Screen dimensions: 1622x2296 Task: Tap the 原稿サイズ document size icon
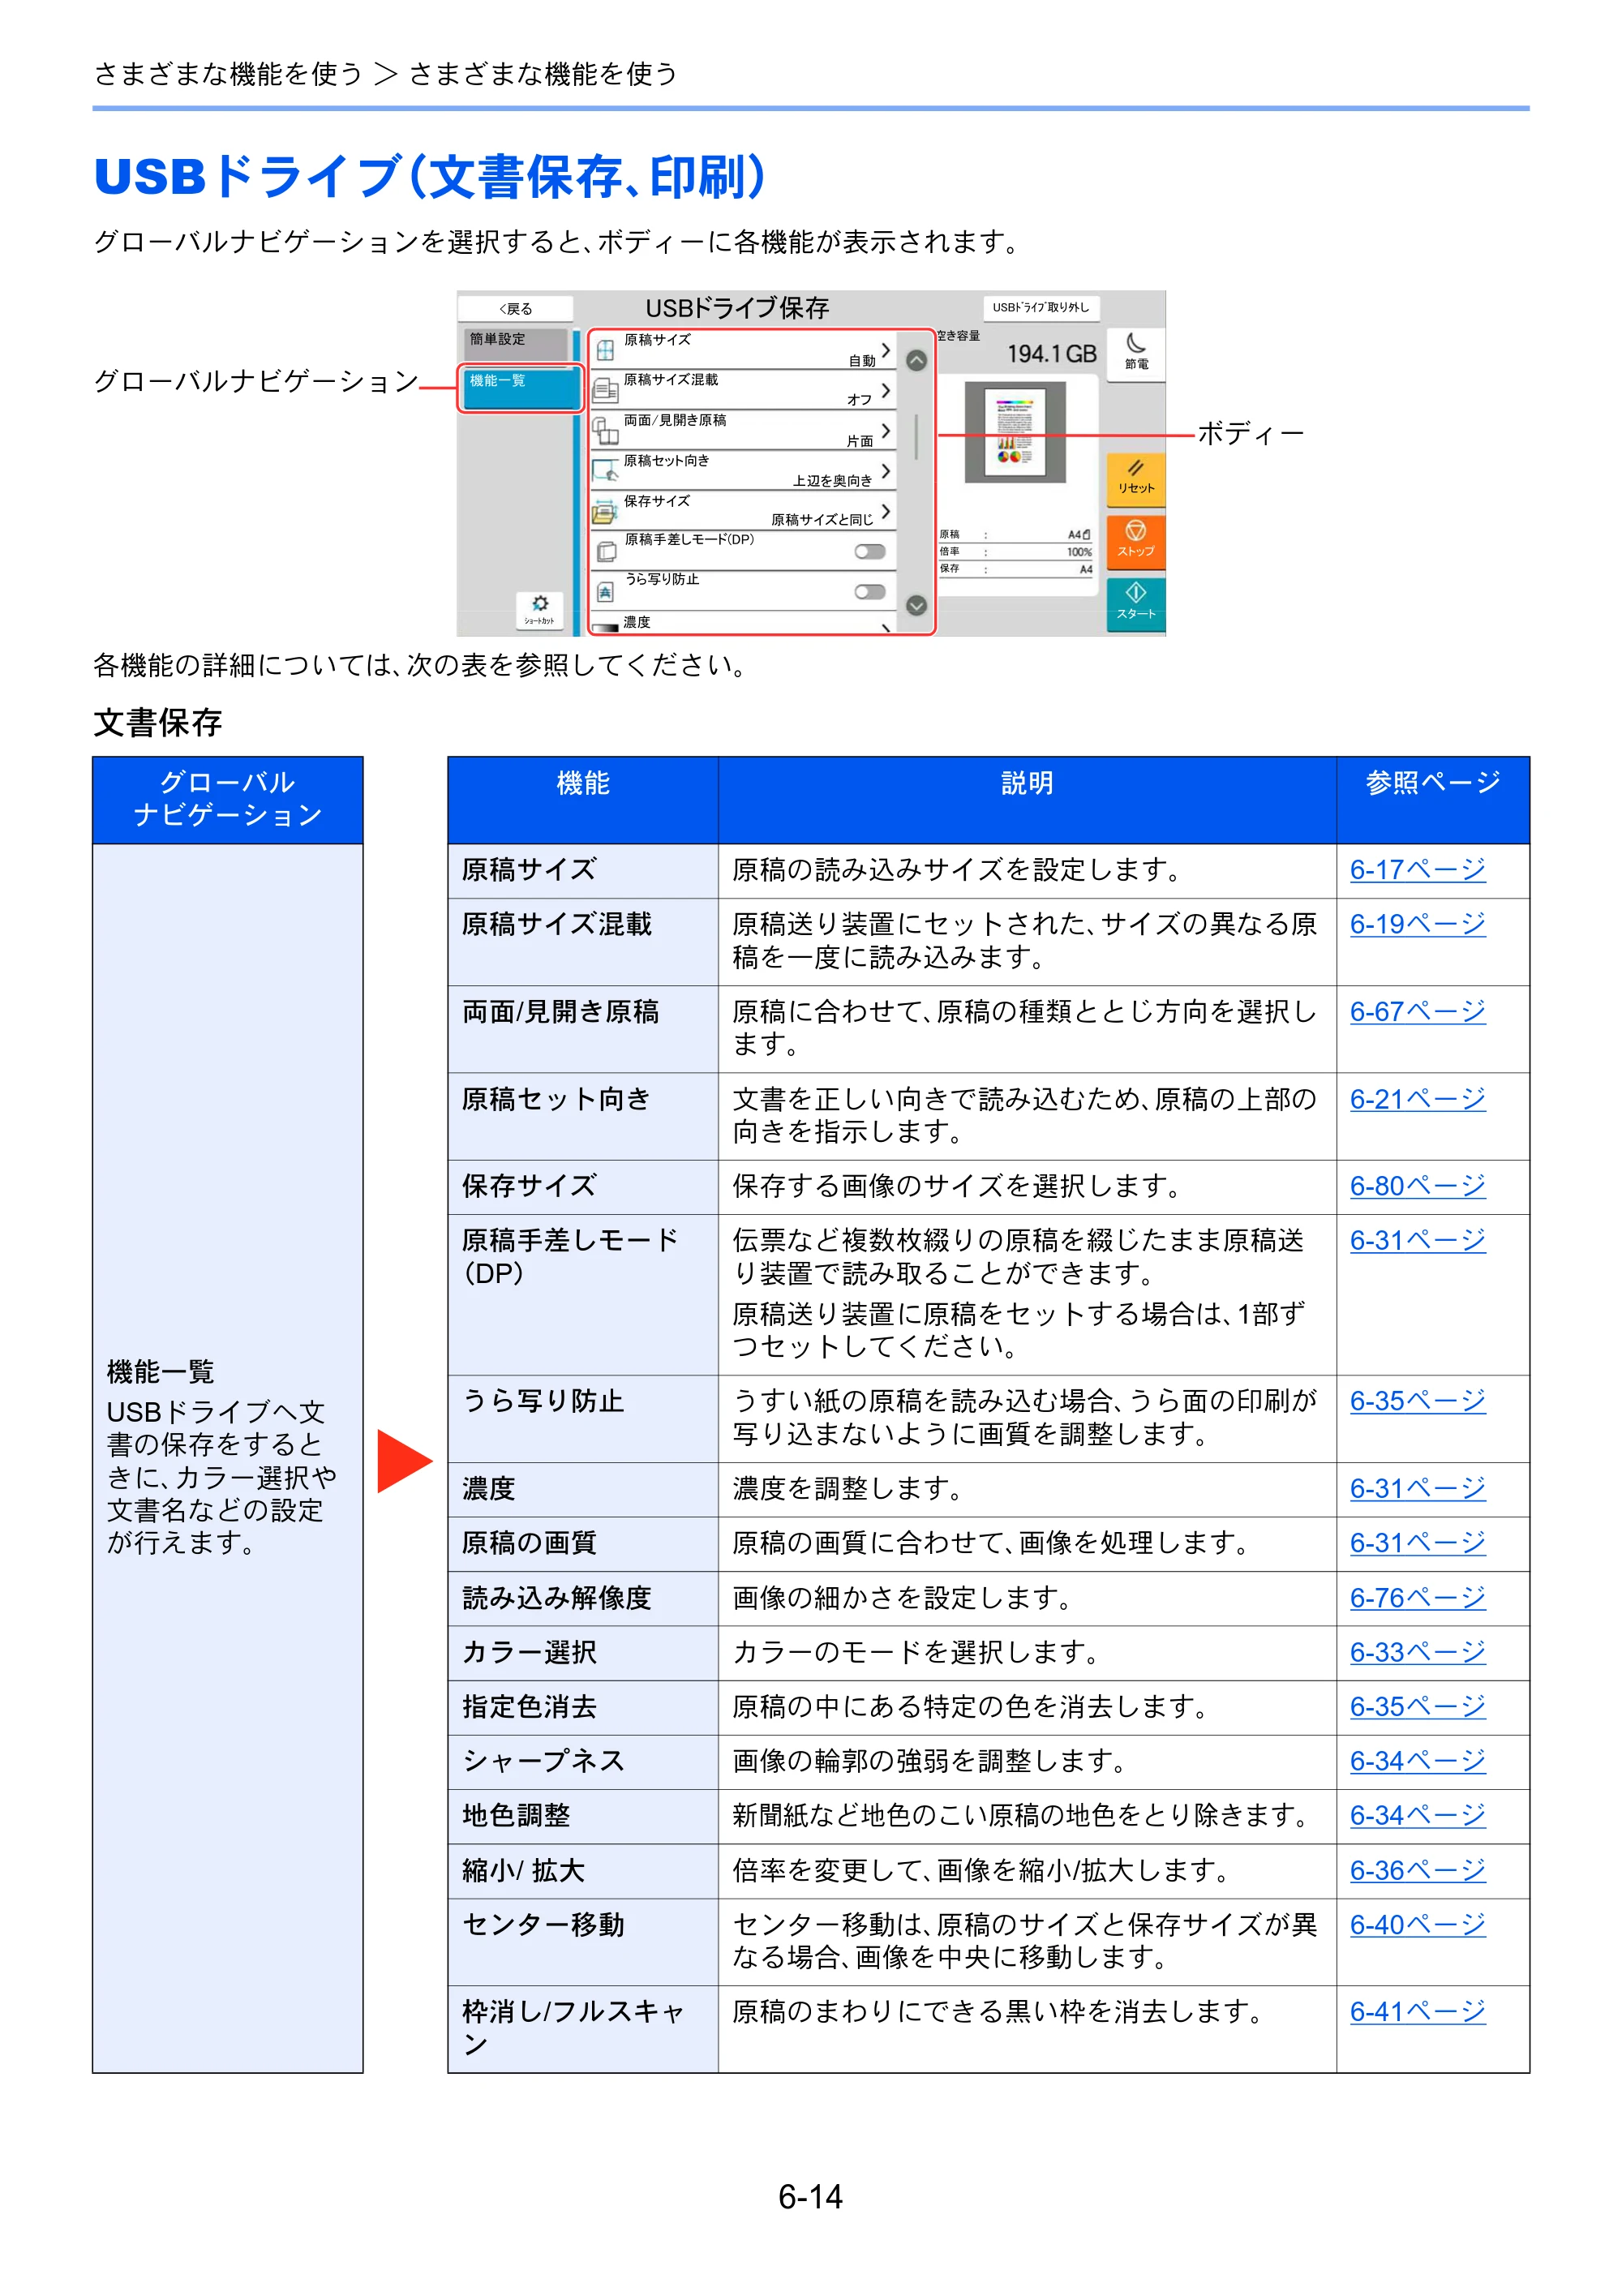(605, 351)
